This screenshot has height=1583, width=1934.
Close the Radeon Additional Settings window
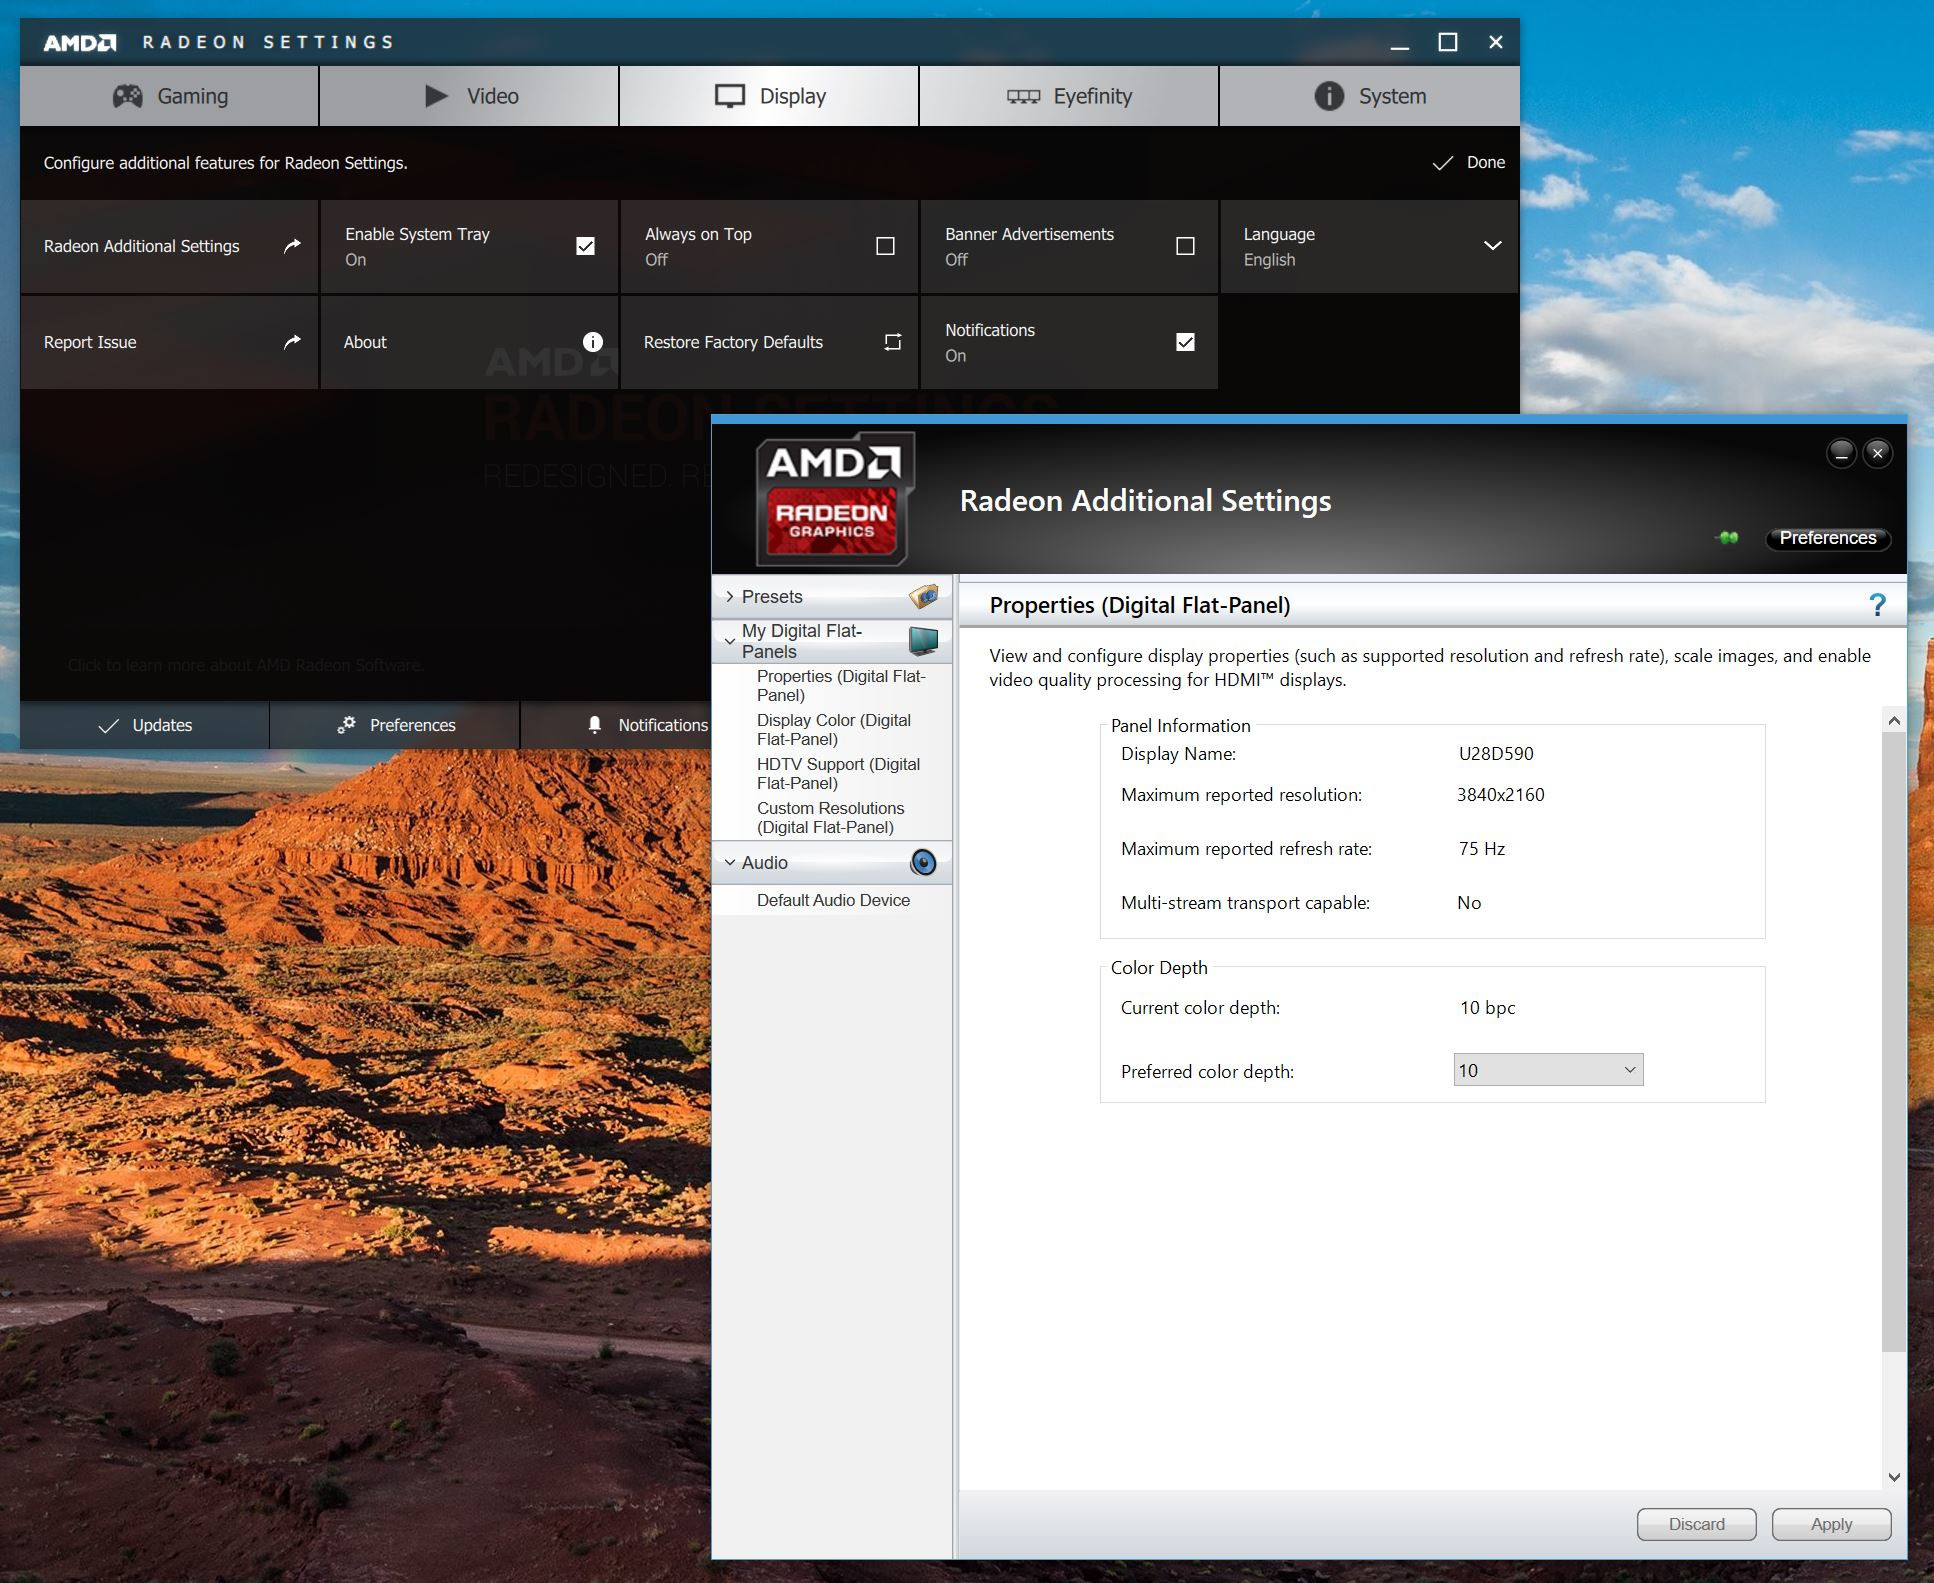click(x=1877, y=454)
